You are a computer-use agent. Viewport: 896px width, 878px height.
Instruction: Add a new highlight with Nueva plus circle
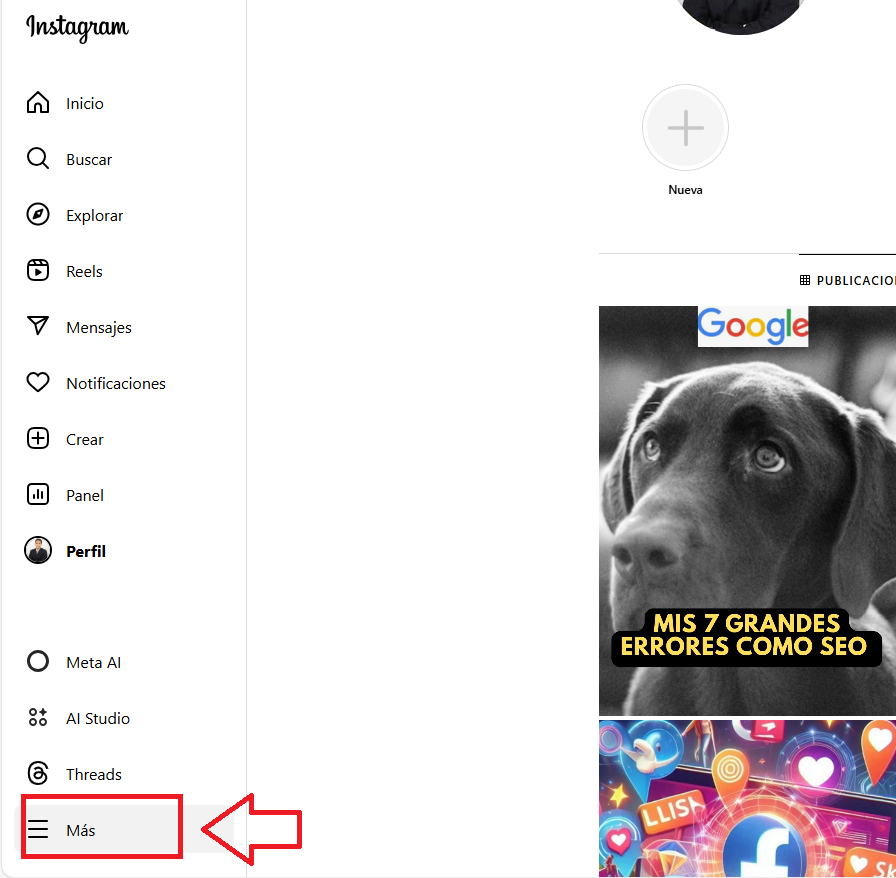pos(685,127)
